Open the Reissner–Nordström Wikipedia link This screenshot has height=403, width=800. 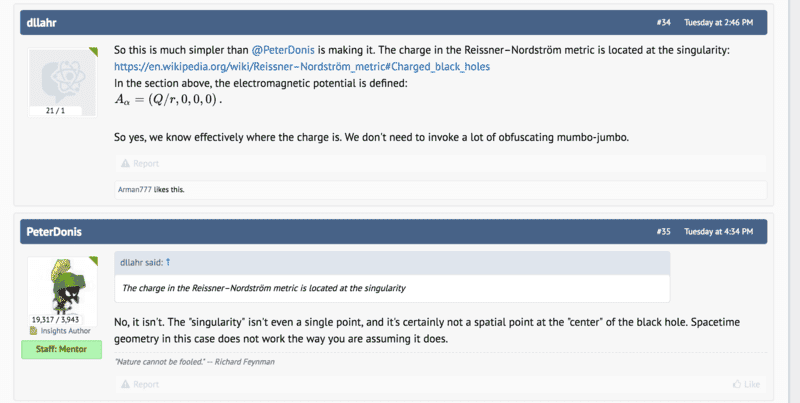302,66
